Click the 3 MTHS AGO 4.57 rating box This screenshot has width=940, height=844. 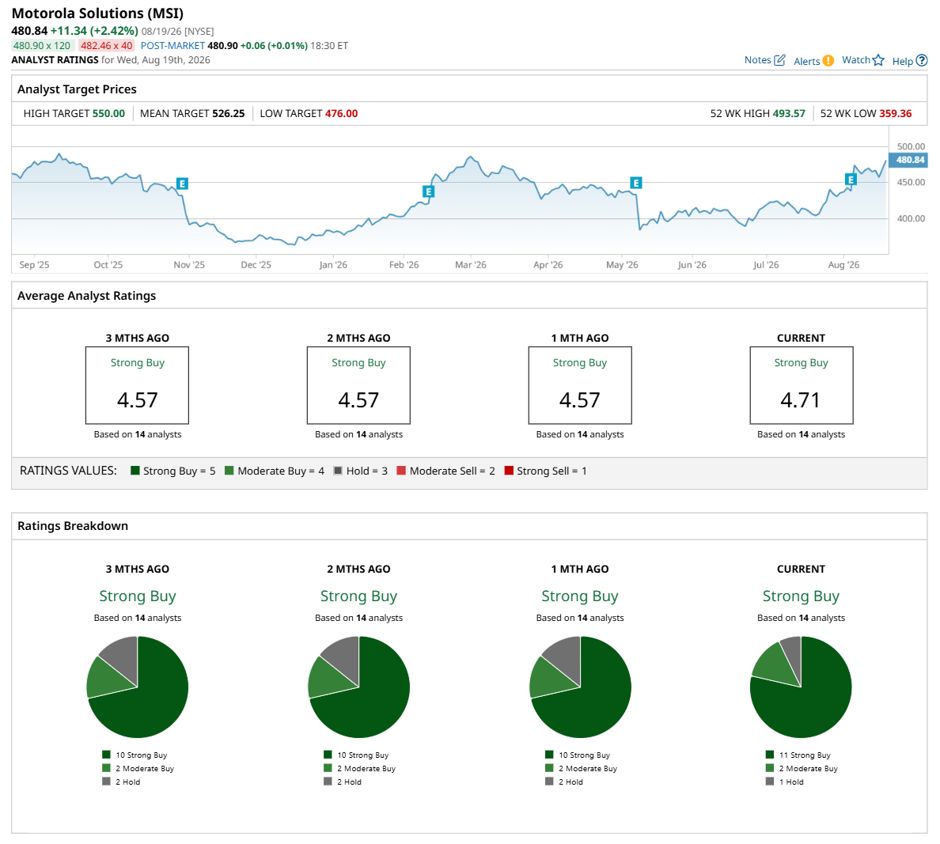(137, 385)
